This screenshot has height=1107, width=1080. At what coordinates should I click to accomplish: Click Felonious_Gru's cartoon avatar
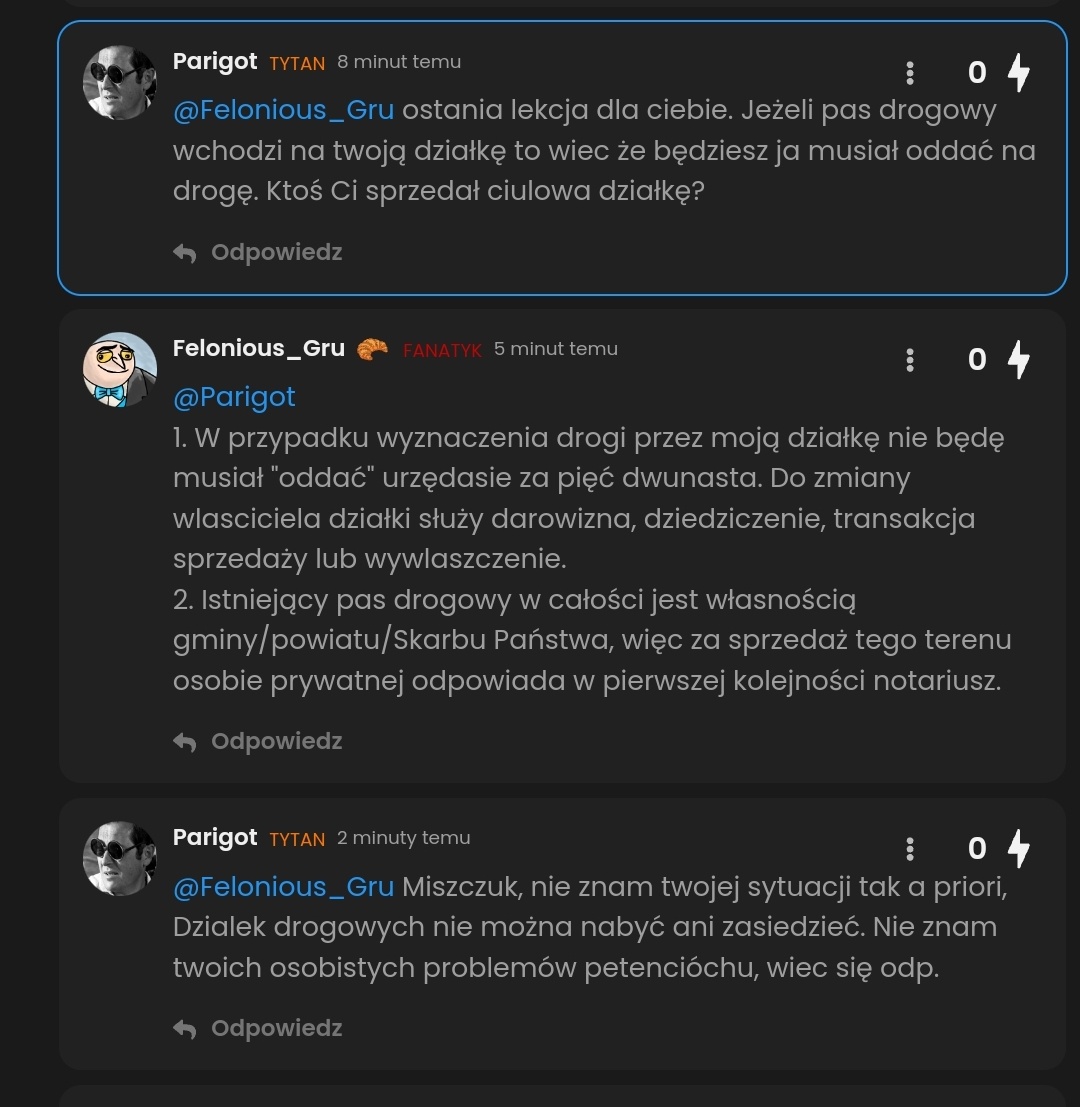(x=120, y=369)
